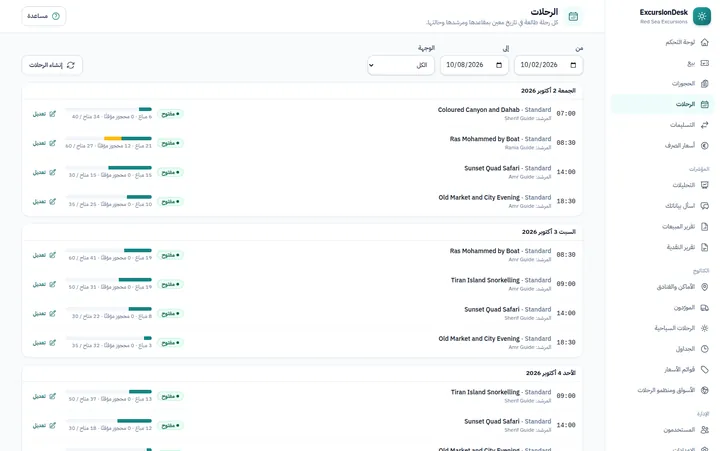Open الأماكن والفنادق map pin icon

coord(704,287)
